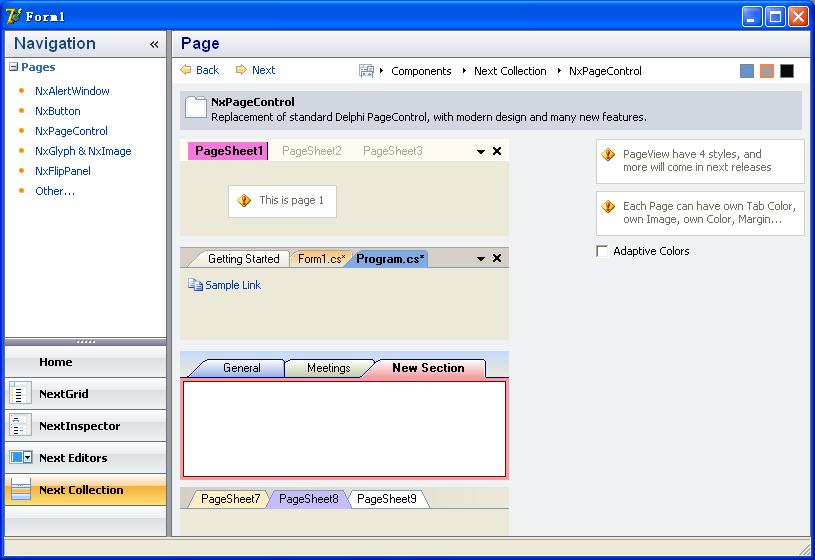
Task: Open tab list dropdown on Program.cs control
Action: [x=481, y=259]
